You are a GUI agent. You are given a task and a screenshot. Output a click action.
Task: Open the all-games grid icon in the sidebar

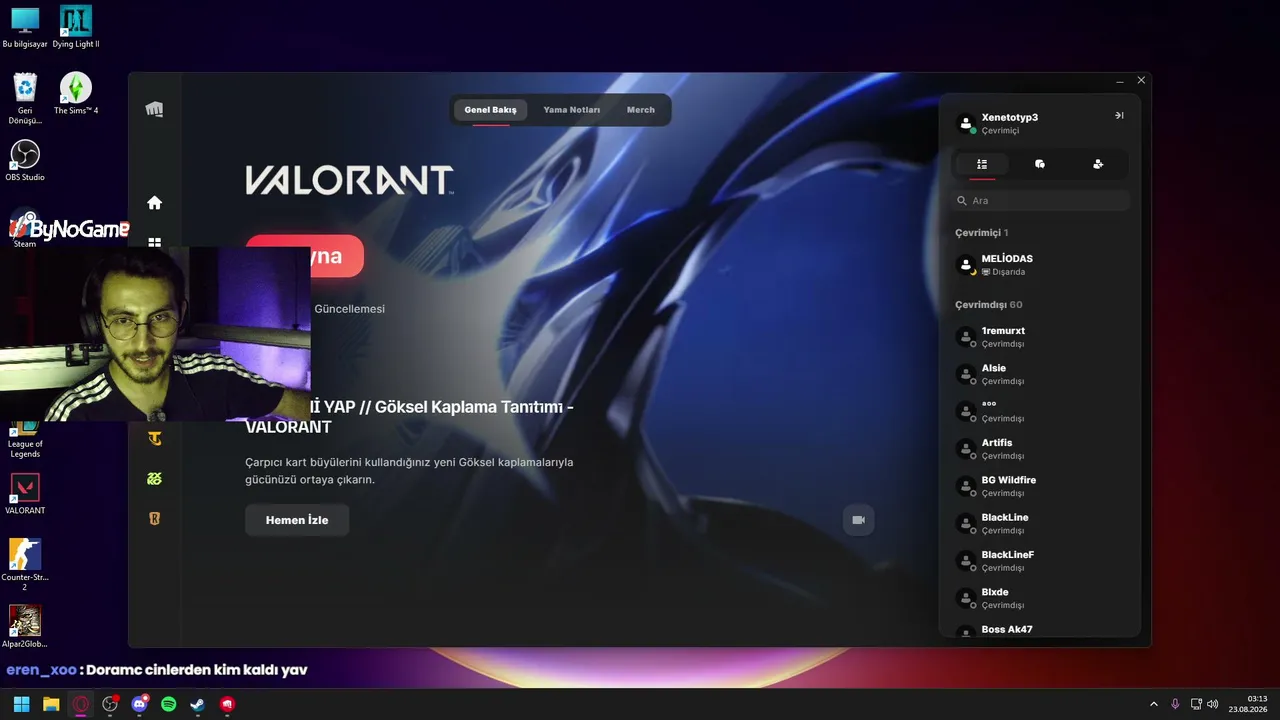154,242
